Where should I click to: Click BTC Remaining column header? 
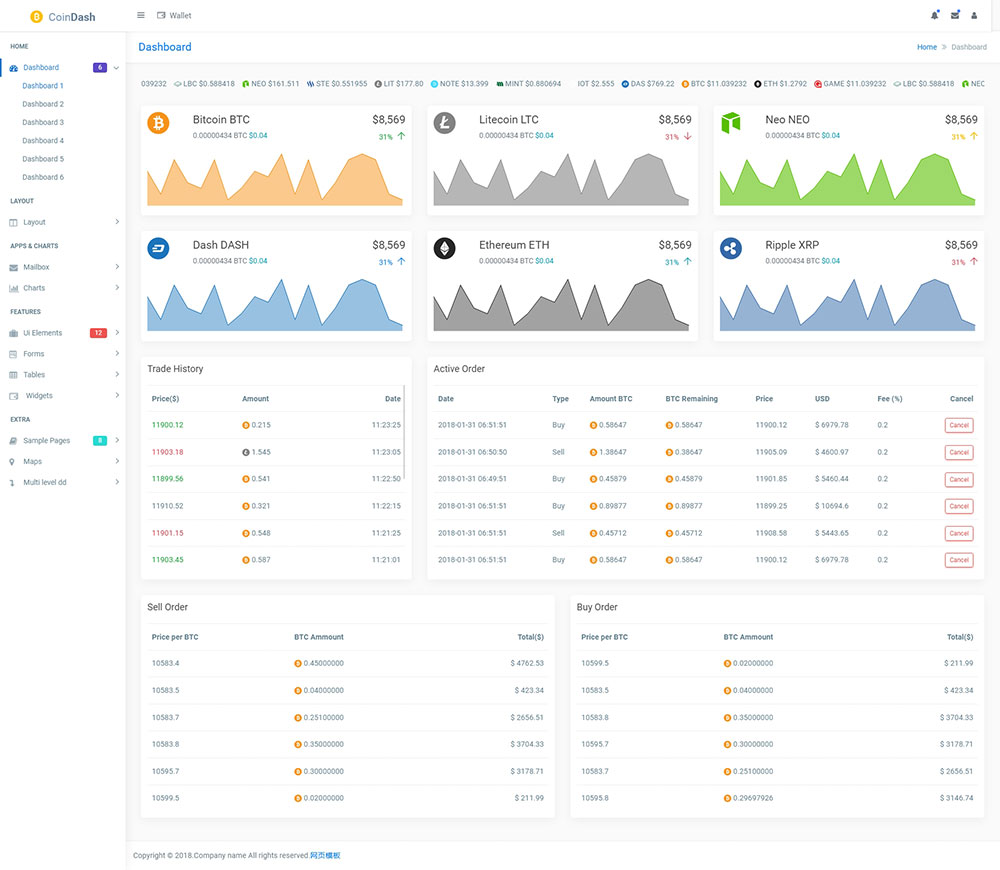(x=691, y=399)
